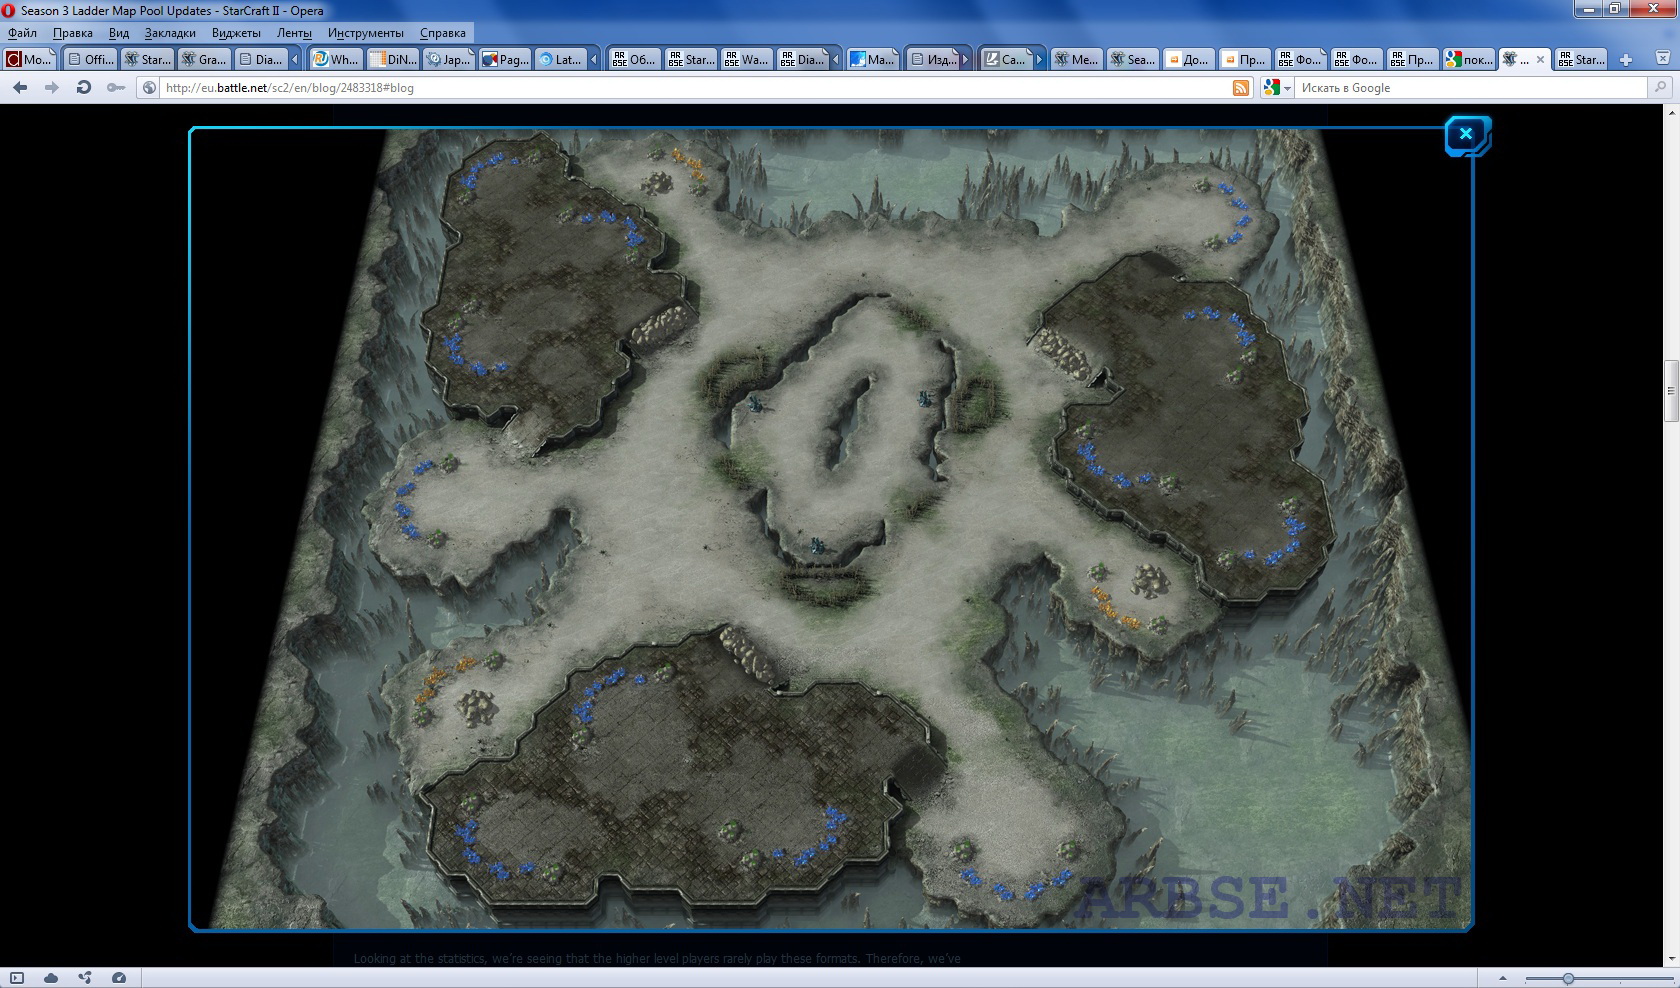Switch to the 'Jap...' tab
The height and width of the screenshot is (988, 1680).
coord(448,60)
